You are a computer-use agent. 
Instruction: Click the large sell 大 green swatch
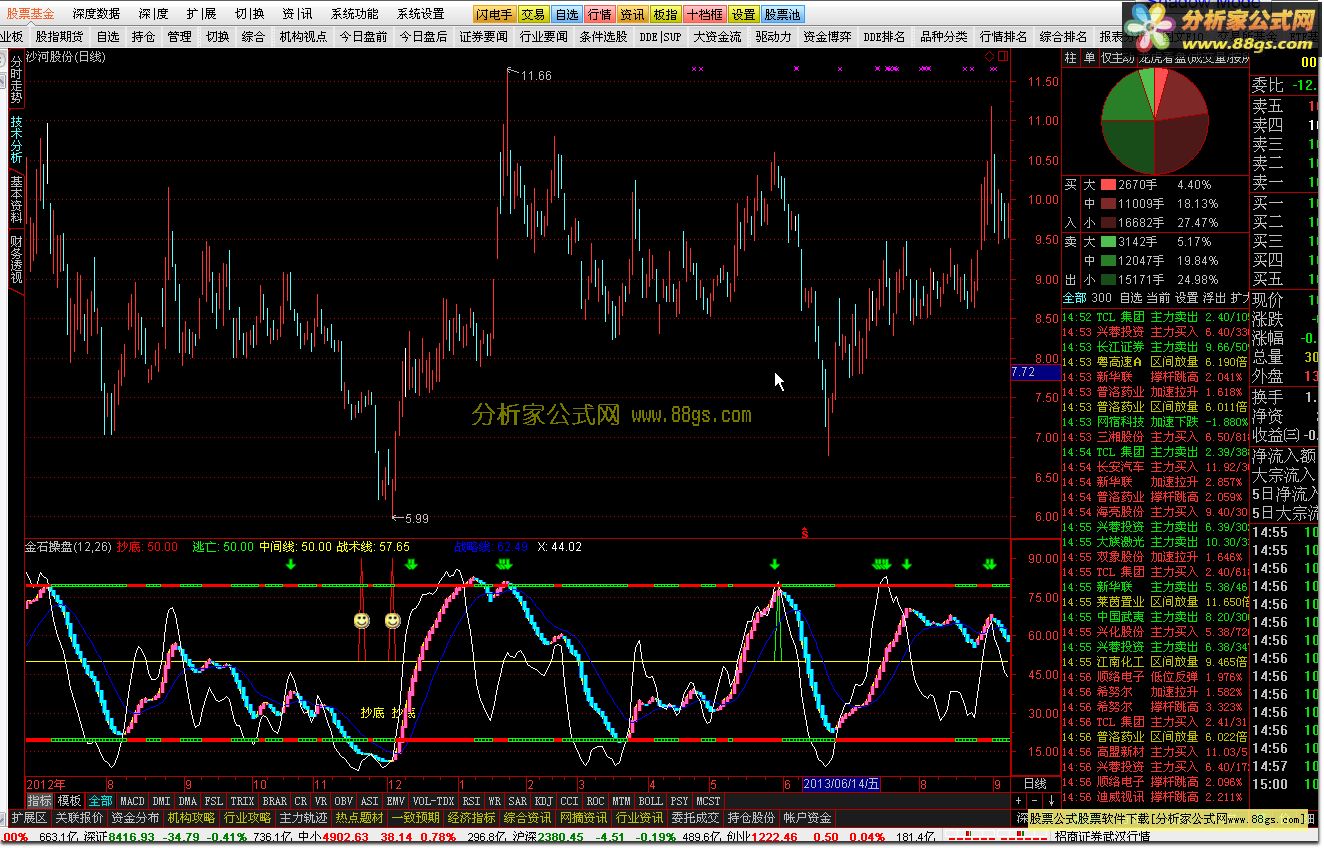pyautogui.click(x=1107, y=242)
